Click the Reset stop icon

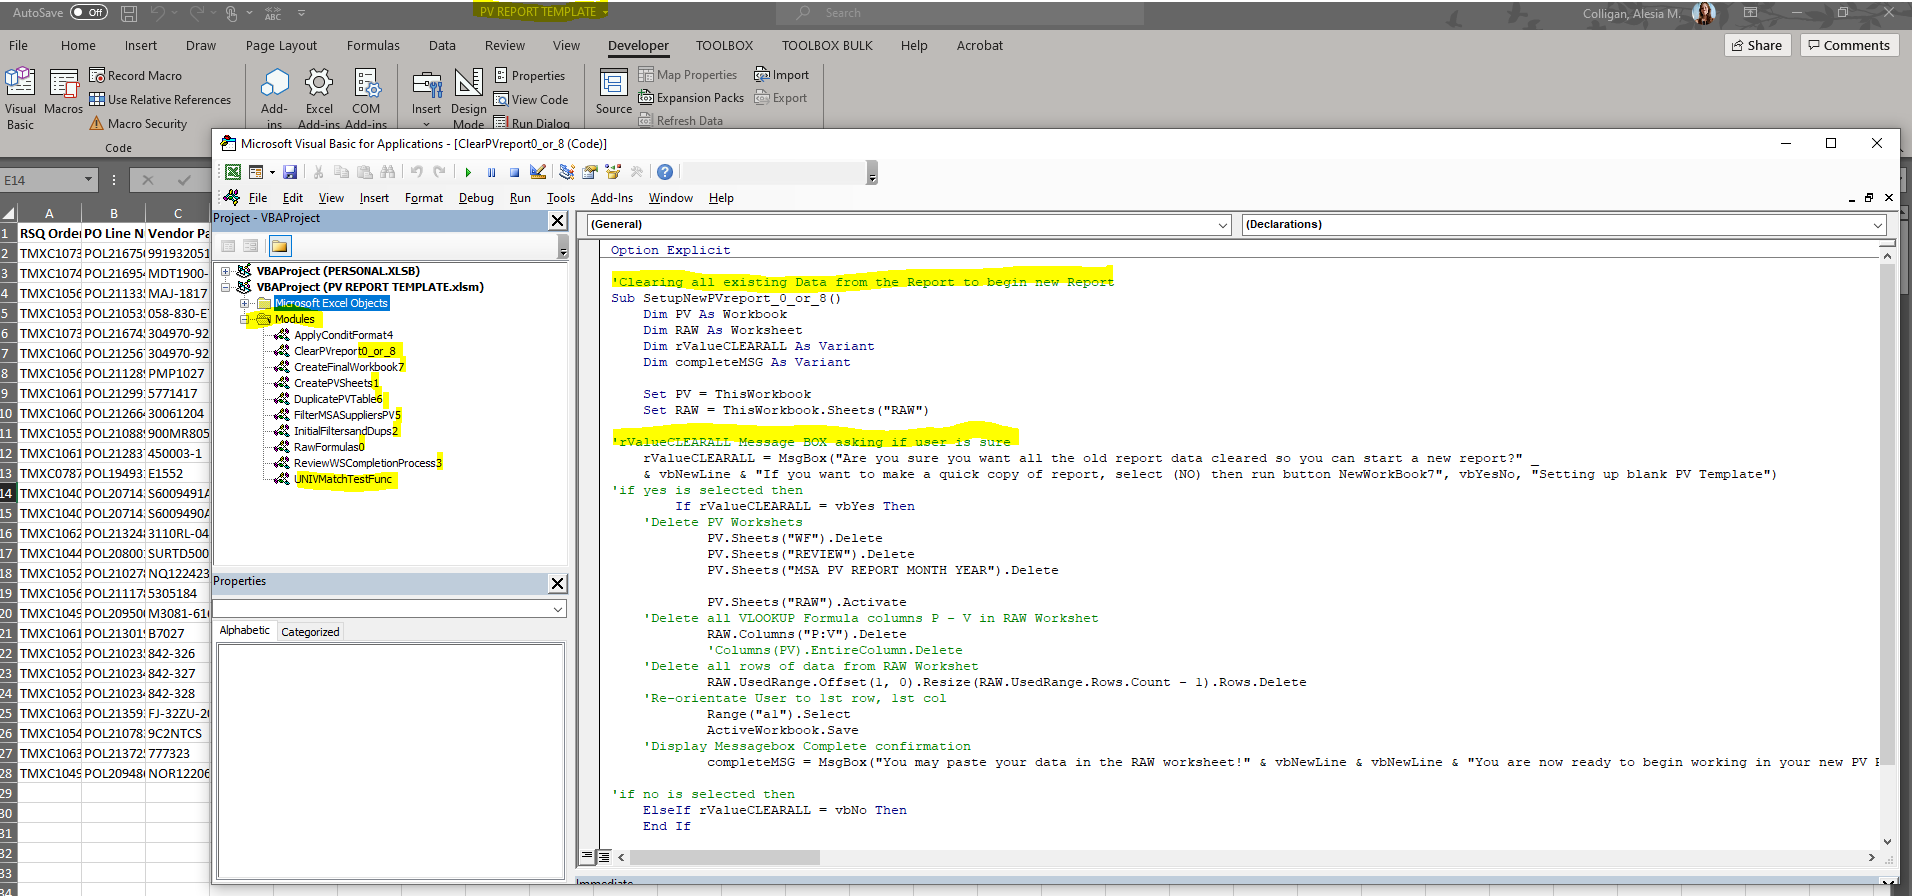tap(514, 172)
